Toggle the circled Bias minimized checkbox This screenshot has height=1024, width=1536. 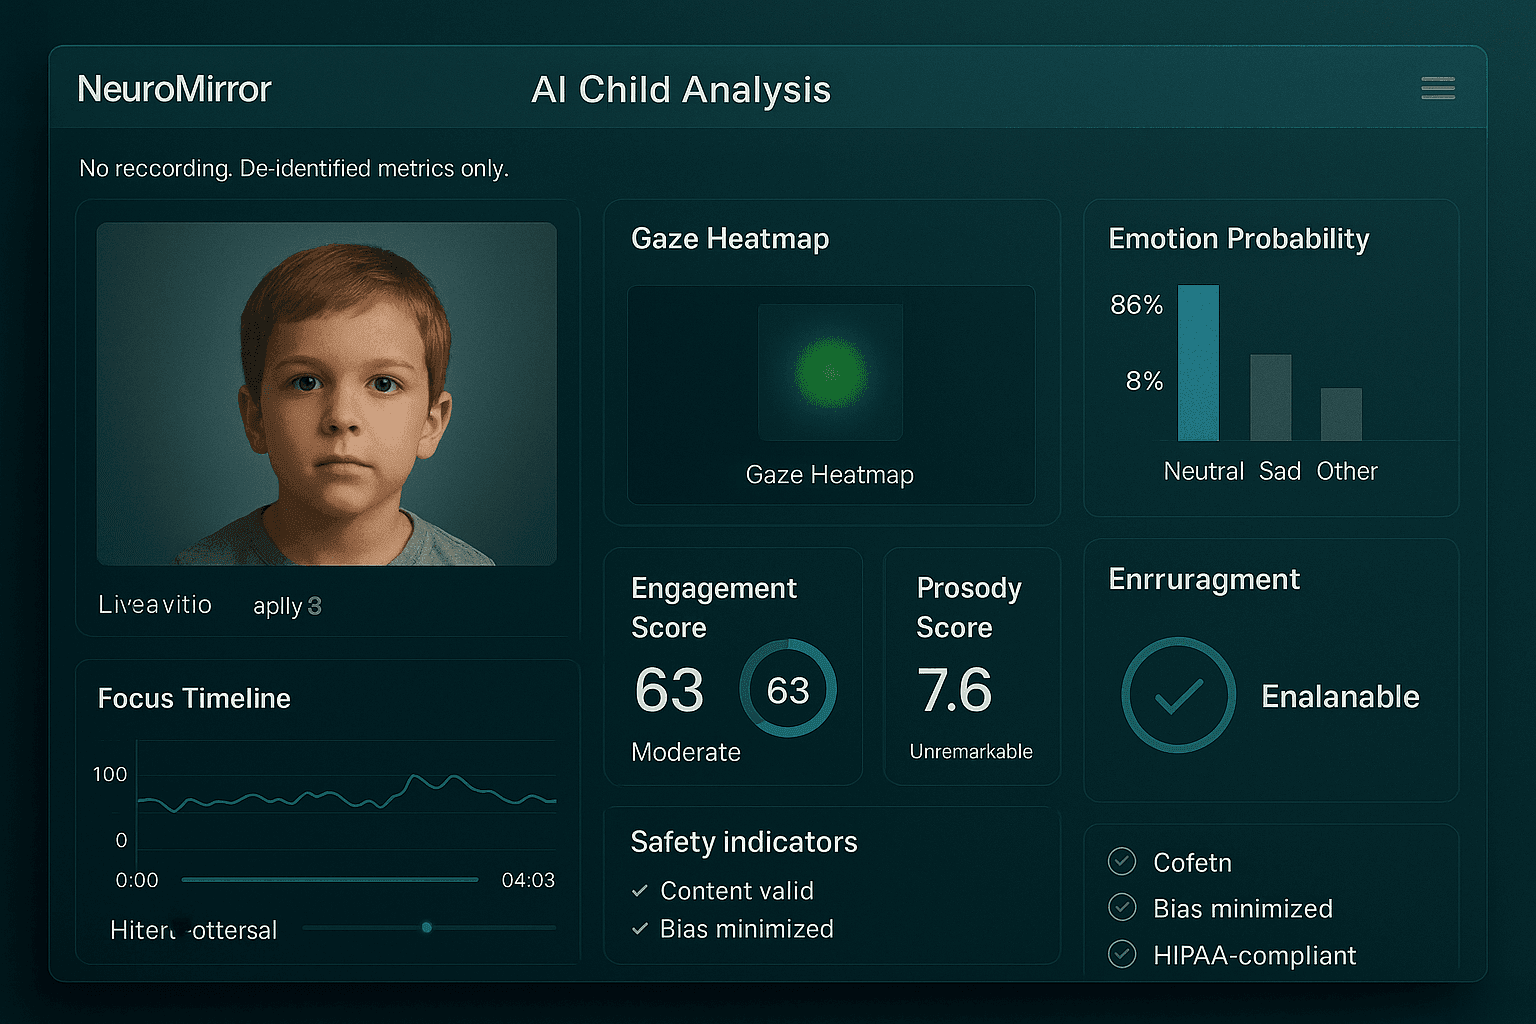pyautogui.click(x=1122, y=907)
